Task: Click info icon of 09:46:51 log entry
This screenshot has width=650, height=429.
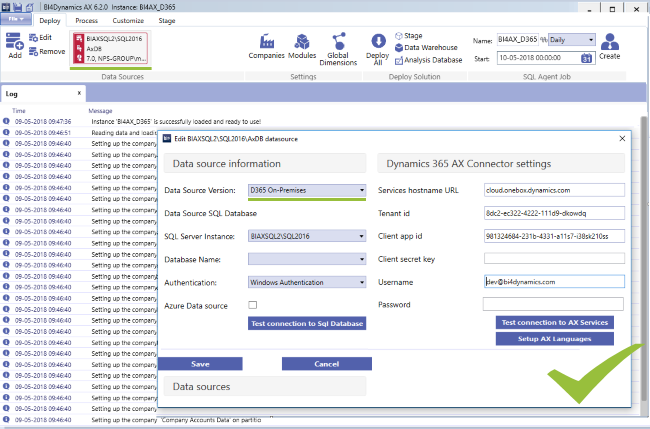Action: (6, 132)
